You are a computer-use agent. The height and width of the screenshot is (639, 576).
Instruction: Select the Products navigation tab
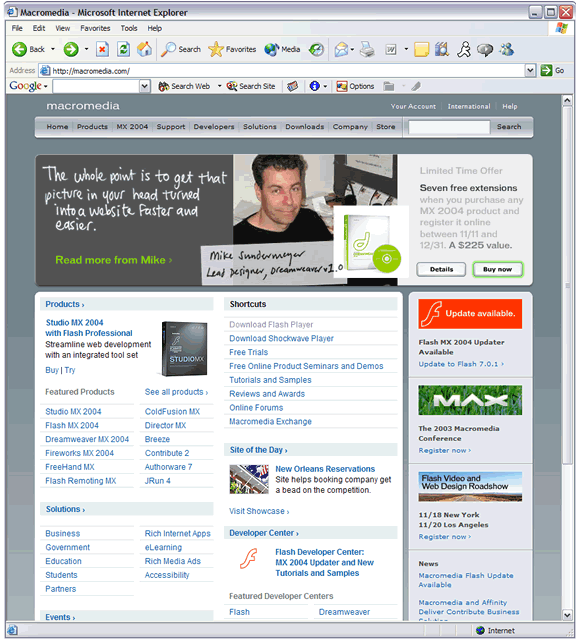[x=92, y=127]
